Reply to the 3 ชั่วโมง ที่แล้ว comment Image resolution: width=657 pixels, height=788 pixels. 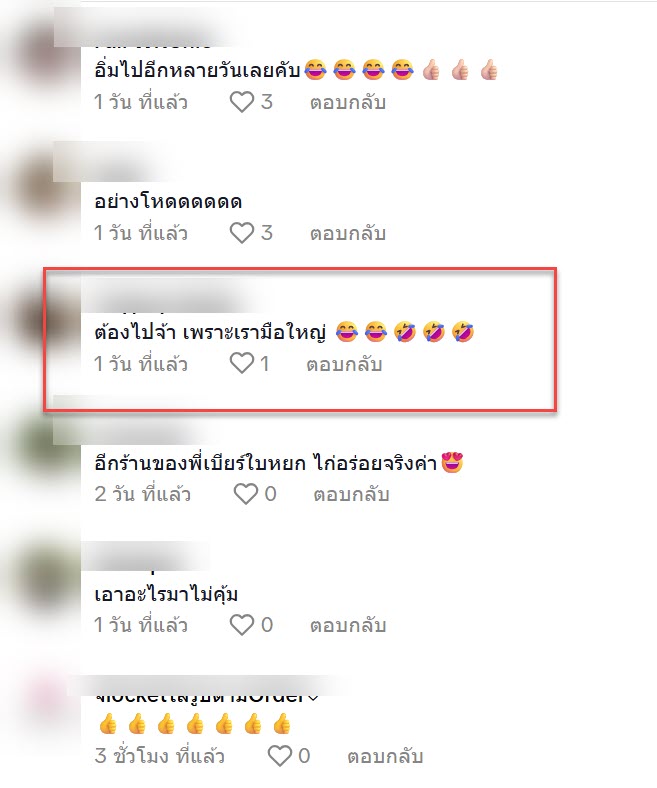pyautogui.click(x=385, y=756)
